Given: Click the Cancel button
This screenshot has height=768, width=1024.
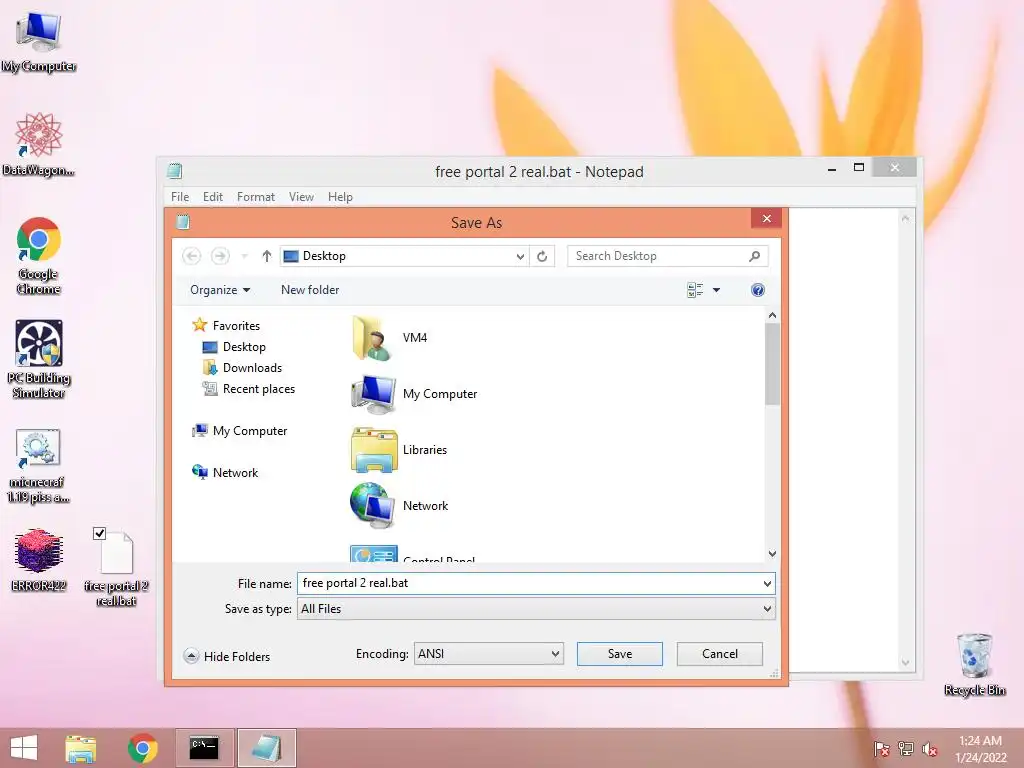Looking at the screenshot, I should click(x=720, y=654).
